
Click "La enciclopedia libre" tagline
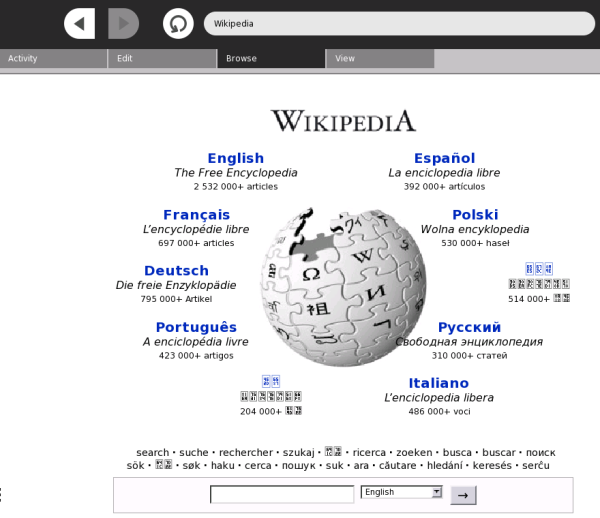(444, 173)
